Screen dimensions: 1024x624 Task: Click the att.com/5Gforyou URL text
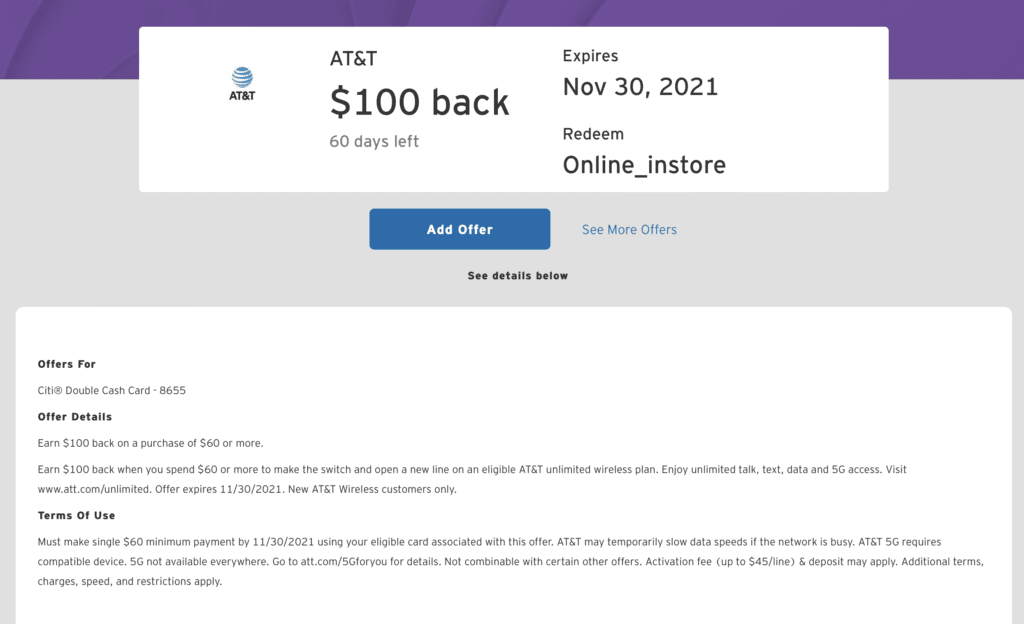click(x=343, y=561)
